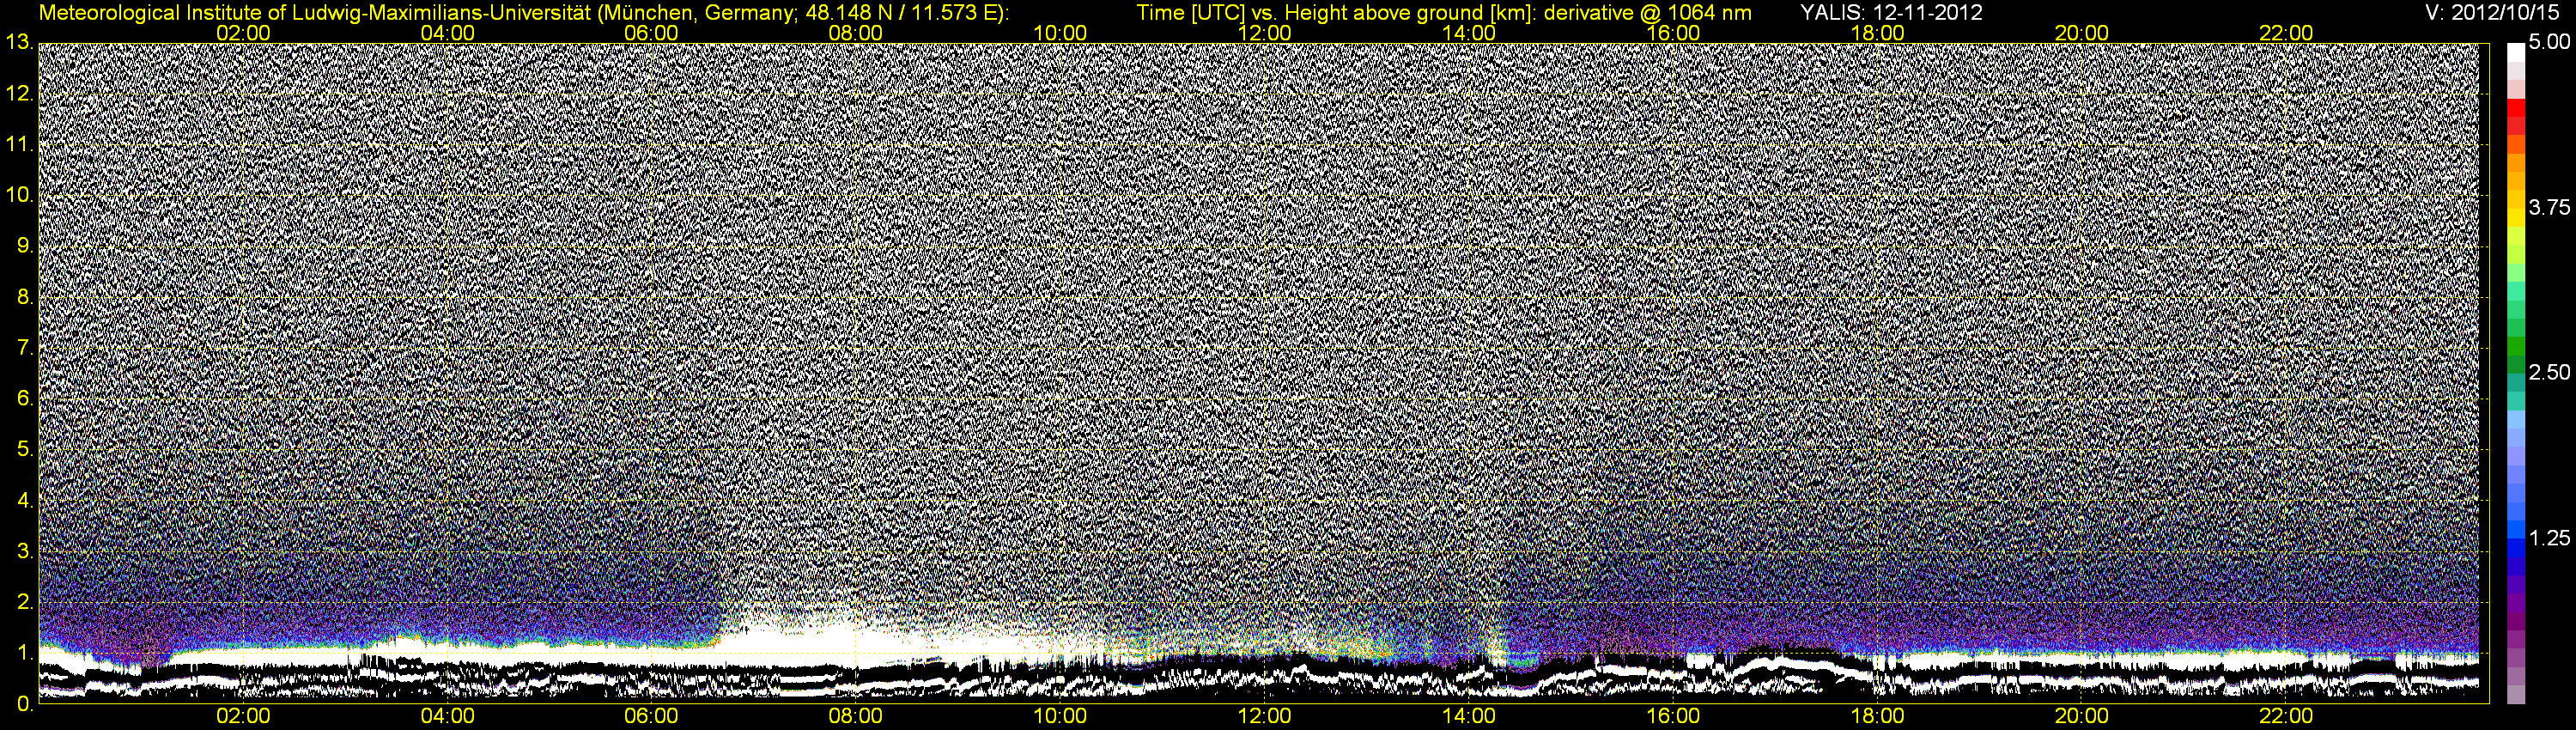The image size is (2576, 730).
Task: Select the 3 km height axis label
Action: pyautogui.click(x=25, y=552)
